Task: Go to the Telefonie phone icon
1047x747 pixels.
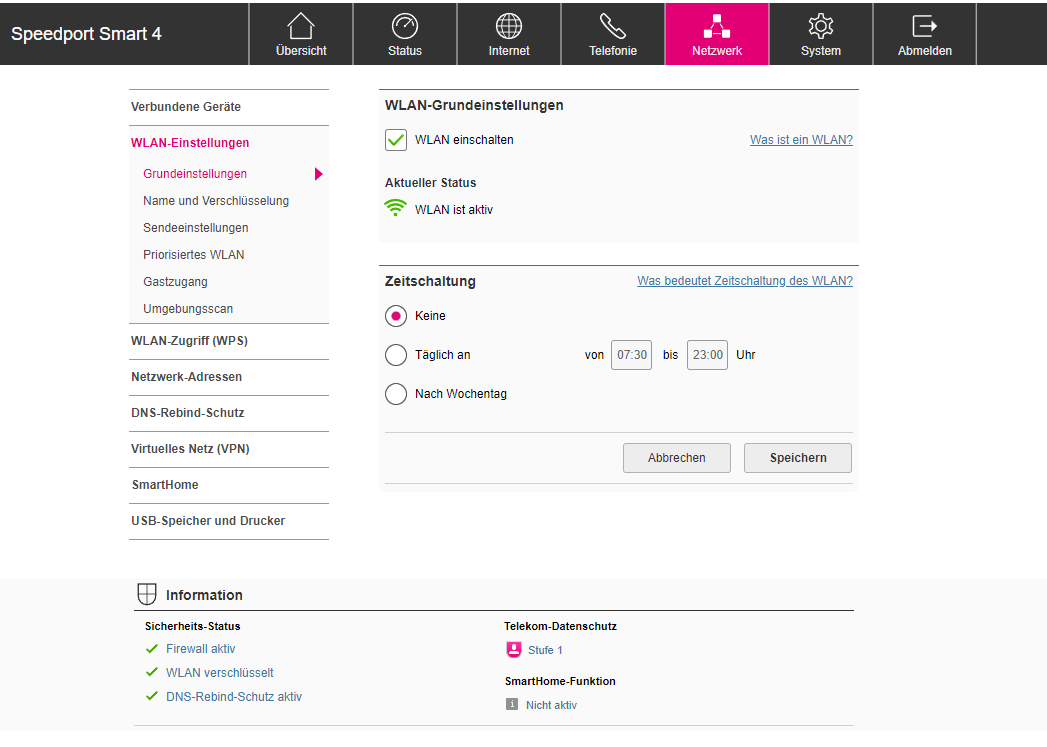Action: (x=613, y=26)
